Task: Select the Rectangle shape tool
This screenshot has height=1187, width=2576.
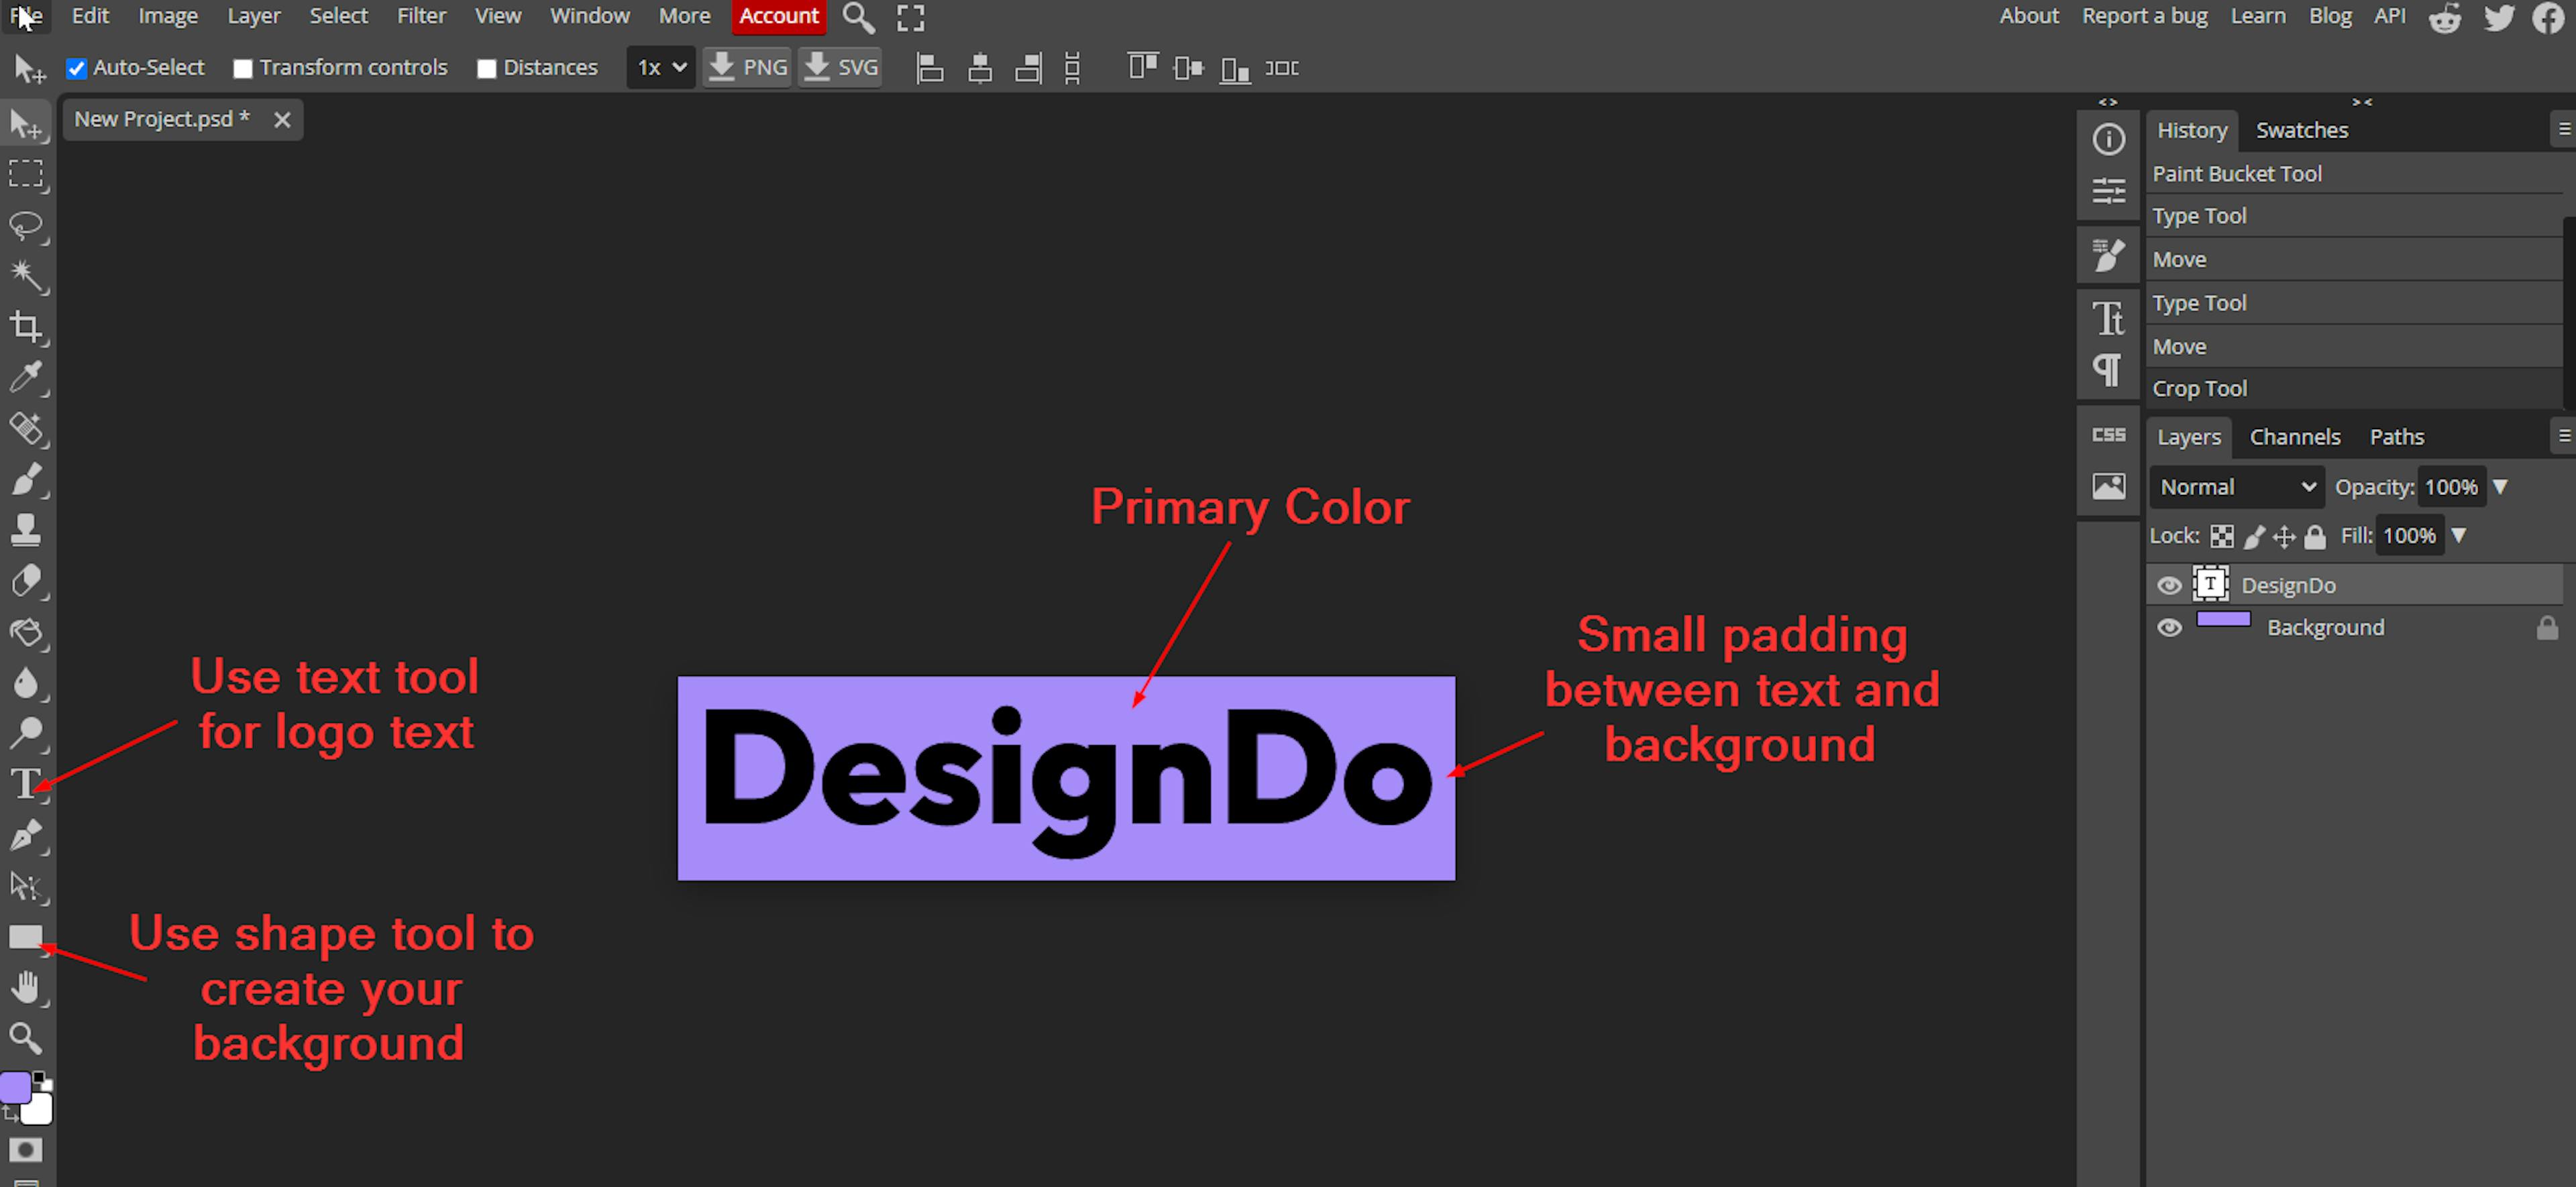Action: (26, 936)
